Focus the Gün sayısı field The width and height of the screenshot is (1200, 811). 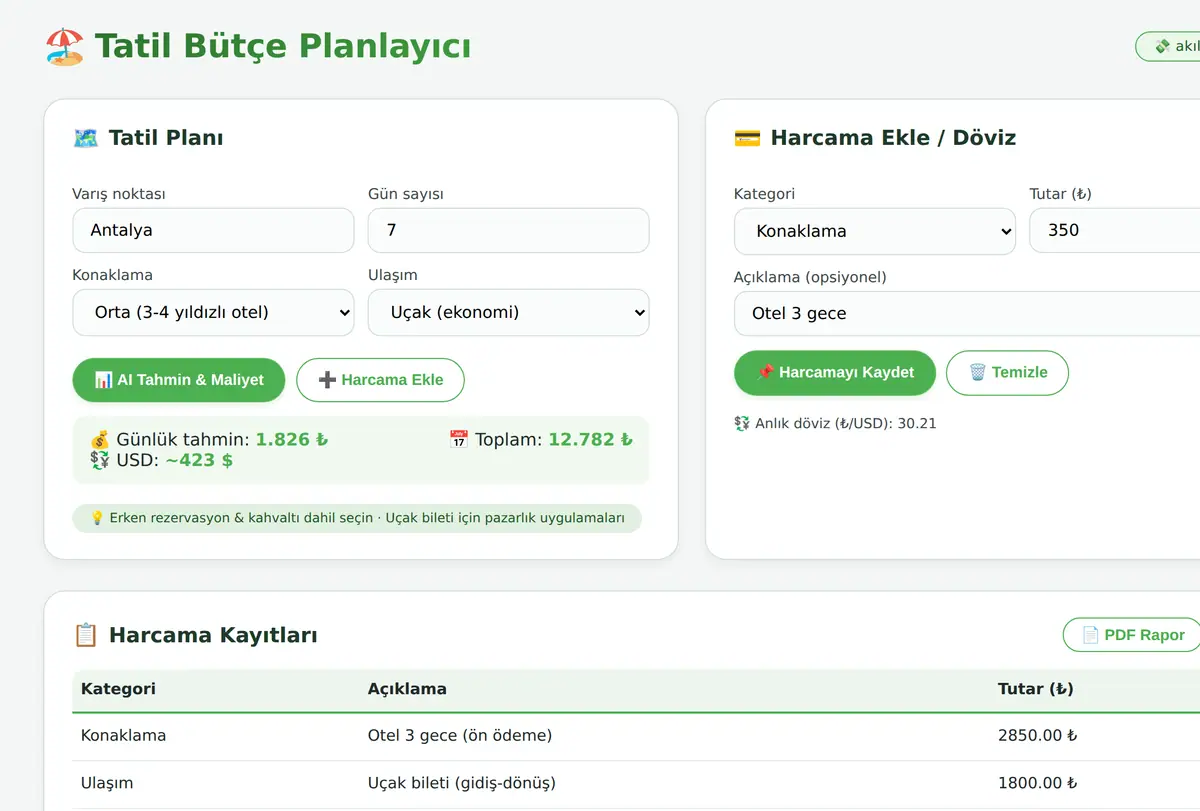tap(509, 230)
